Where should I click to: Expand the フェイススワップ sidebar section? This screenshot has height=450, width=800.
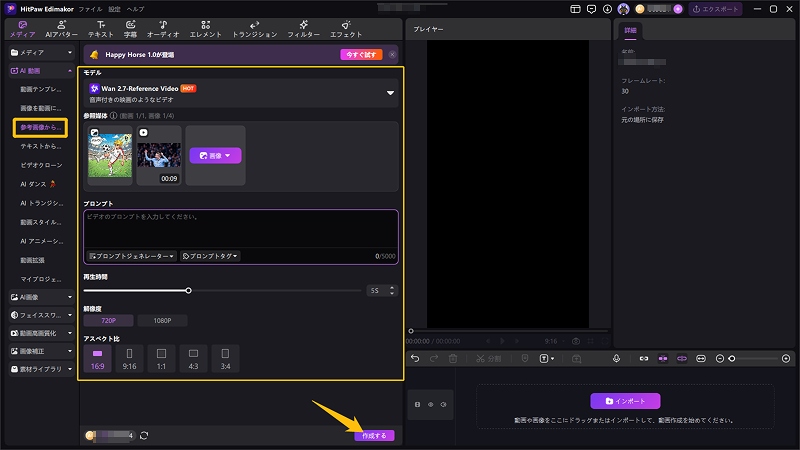41,315
